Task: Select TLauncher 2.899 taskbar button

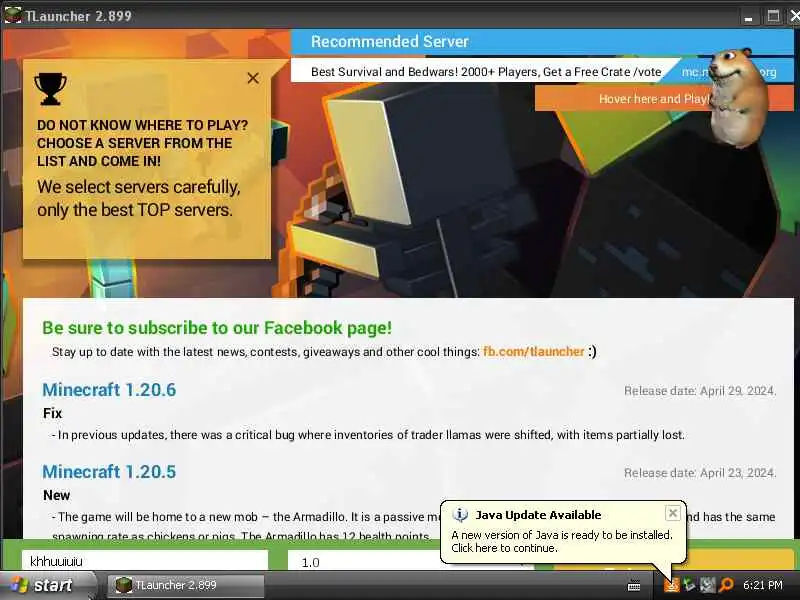Action: tap(186, 585)
